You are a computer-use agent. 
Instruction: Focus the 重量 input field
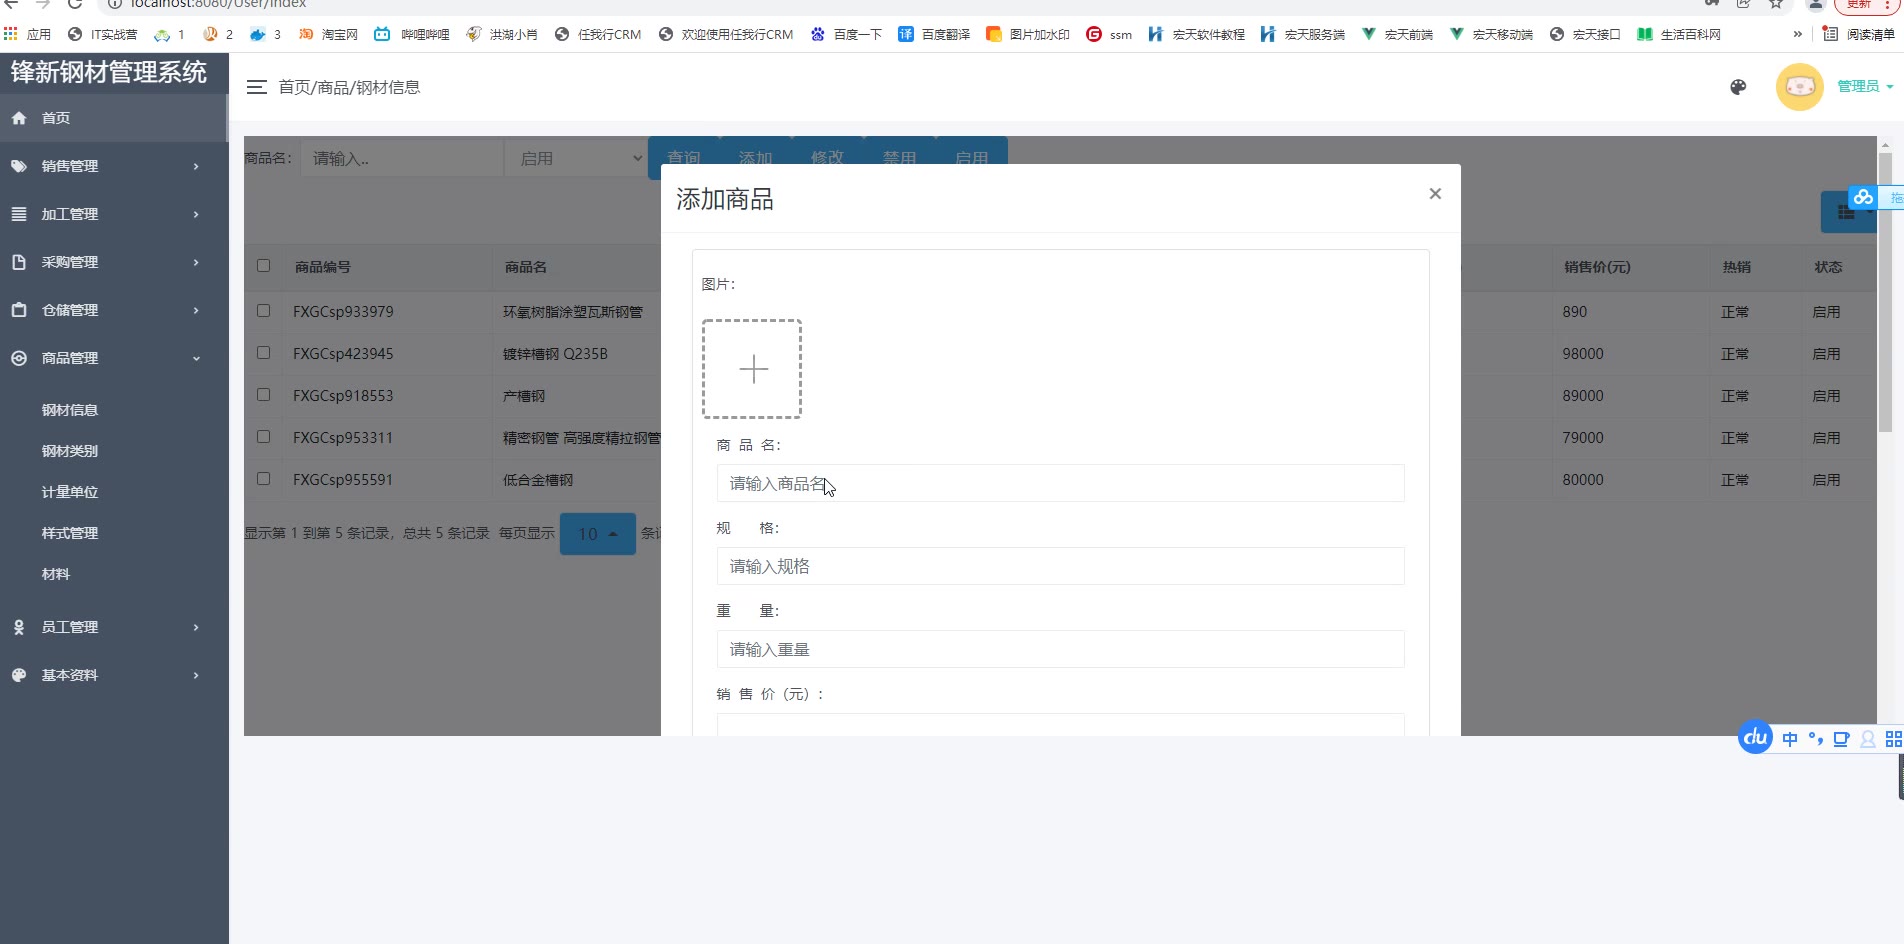click(x=1060, y=649)
